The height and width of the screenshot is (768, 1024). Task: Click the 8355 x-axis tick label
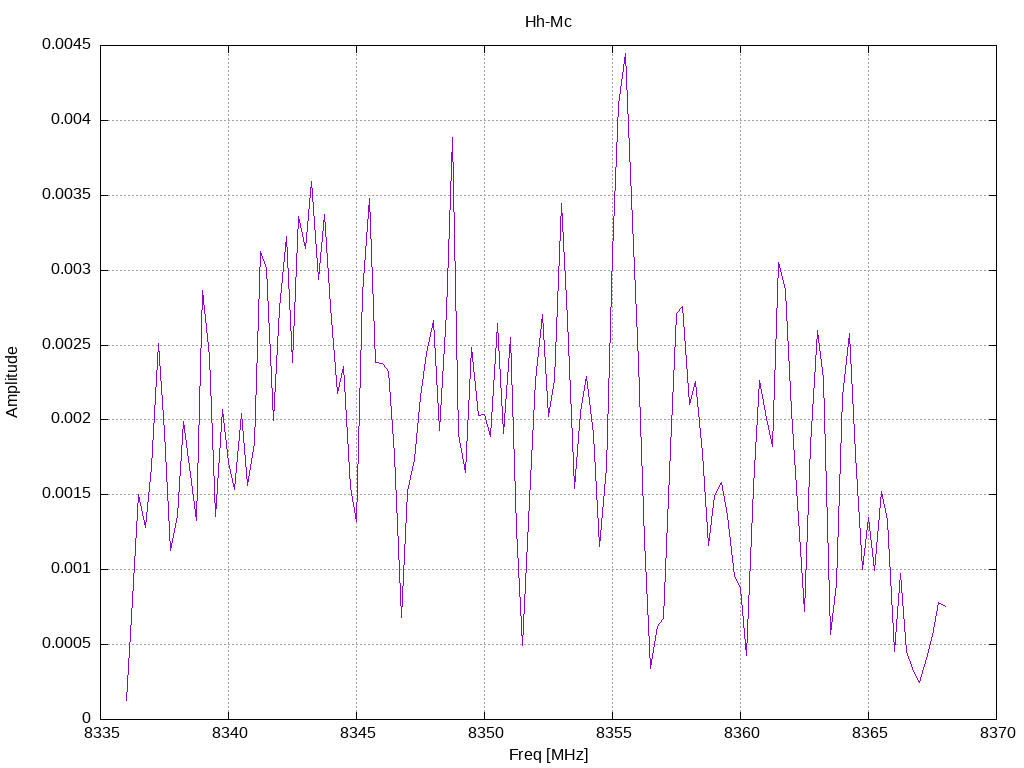[x=613, y=733]
